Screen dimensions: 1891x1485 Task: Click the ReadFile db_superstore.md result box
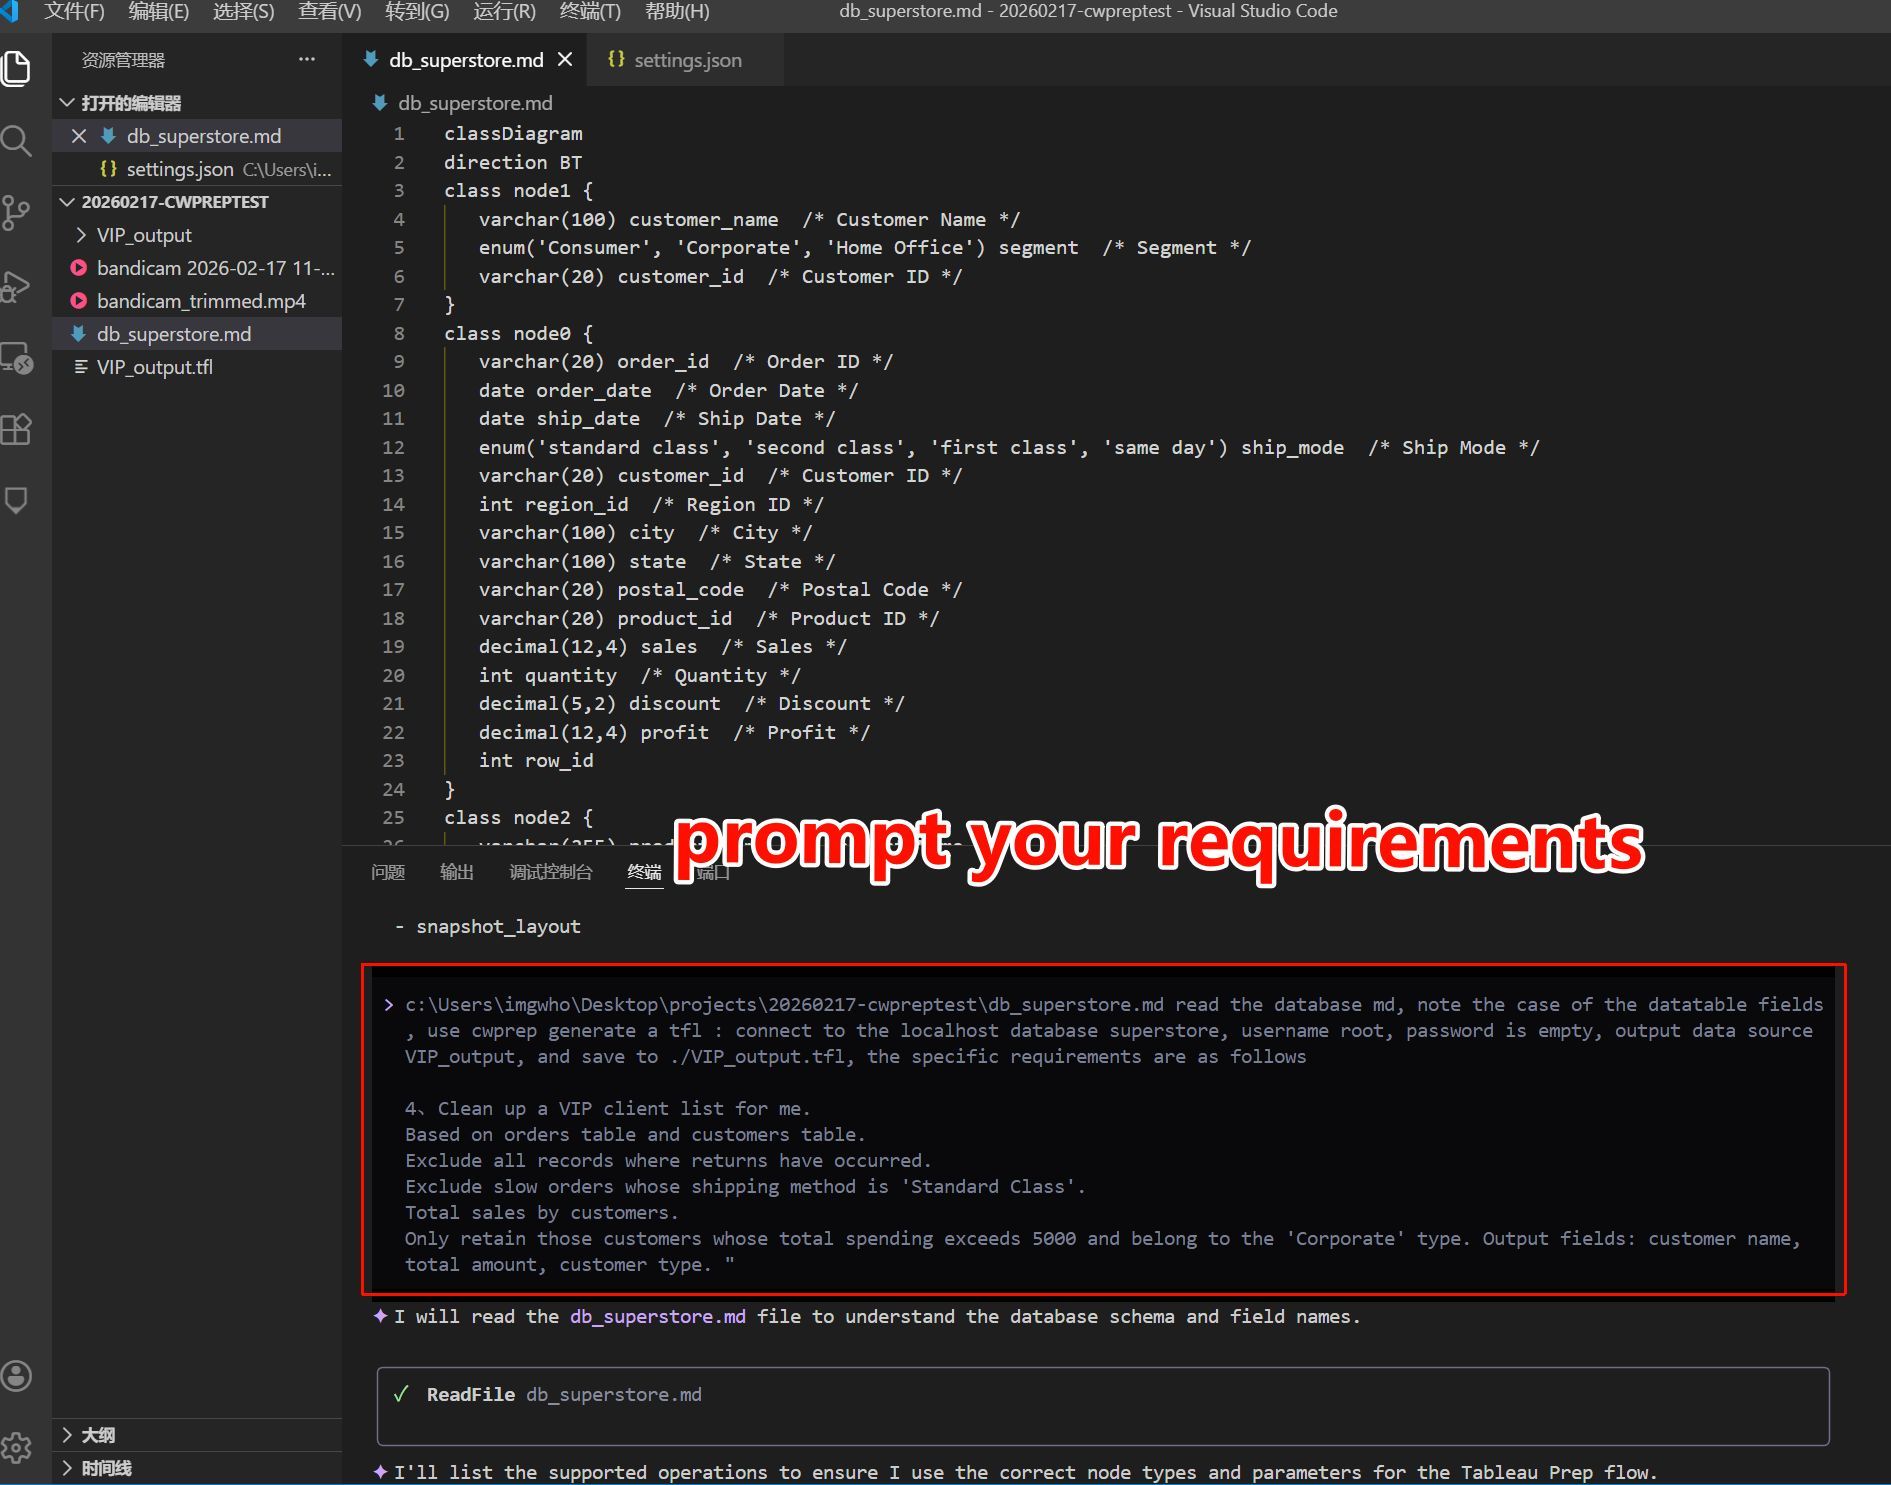[x=1102, y=1405]
